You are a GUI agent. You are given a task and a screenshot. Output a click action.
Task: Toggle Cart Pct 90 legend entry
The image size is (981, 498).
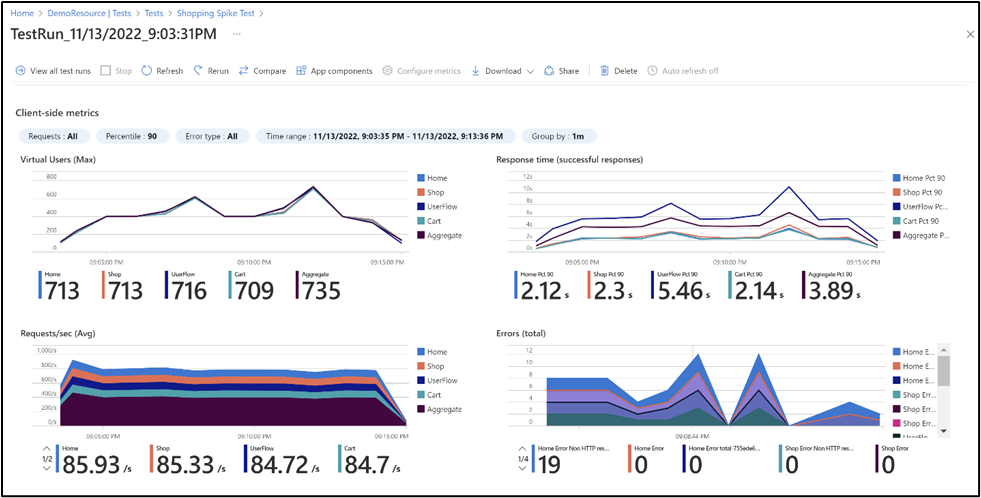(917, 221)
